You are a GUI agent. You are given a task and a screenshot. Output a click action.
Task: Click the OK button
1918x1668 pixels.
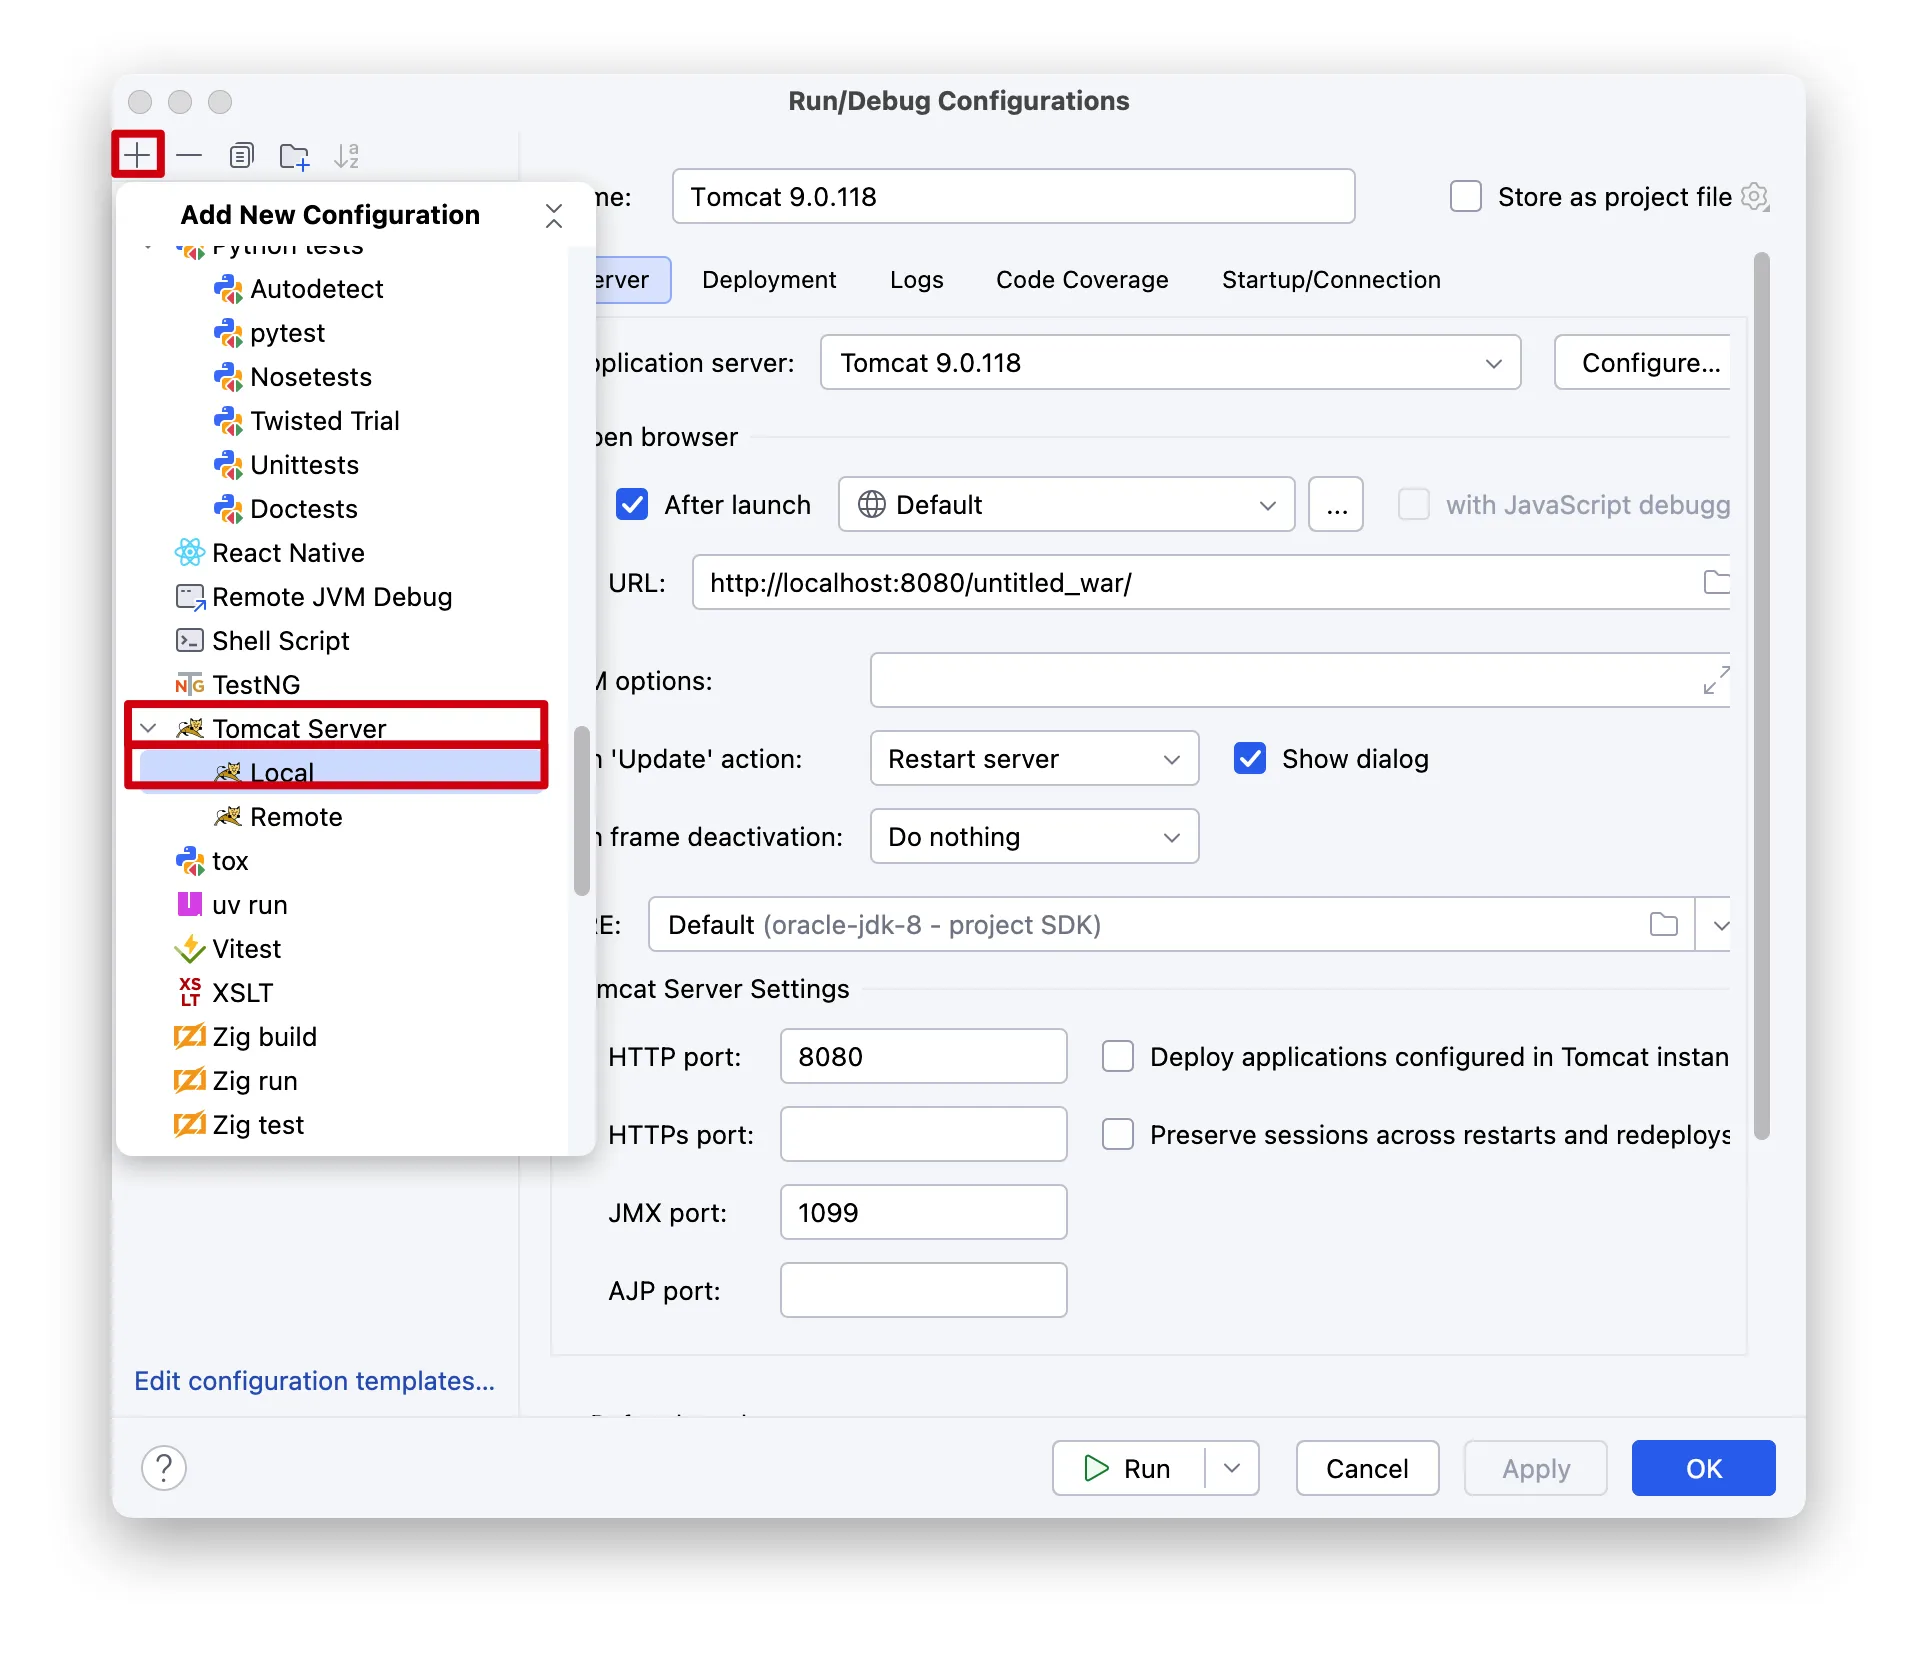[1704, 1468]
